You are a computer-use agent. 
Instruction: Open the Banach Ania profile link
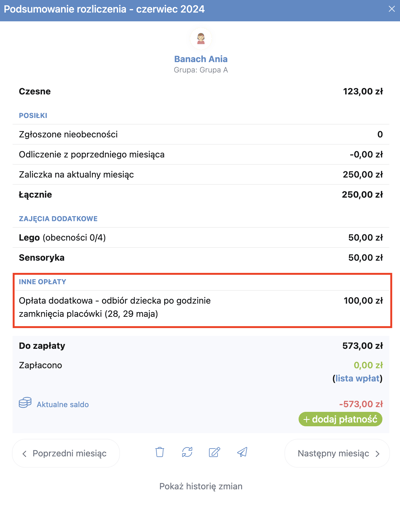click(201, 59)
